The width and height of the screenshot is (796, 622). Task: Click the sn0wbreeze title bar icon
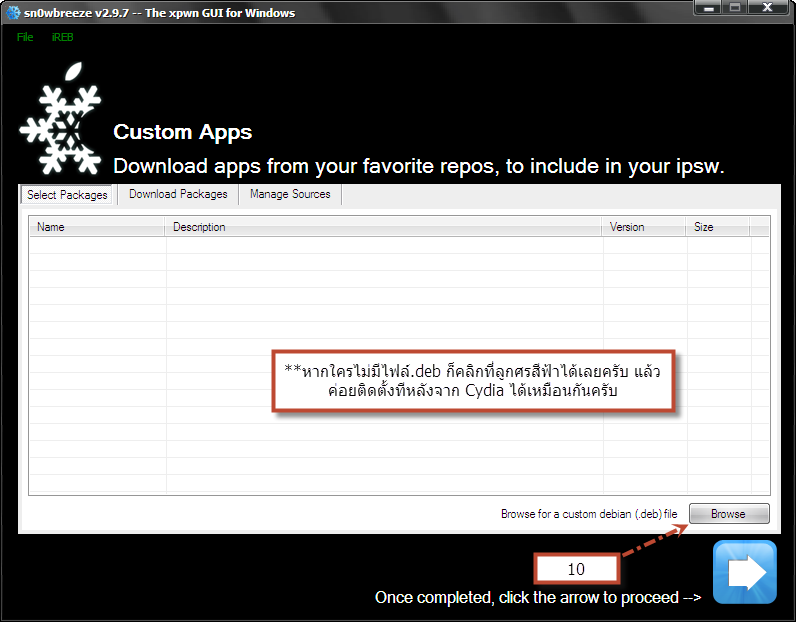pyautogui.click(x=13, y=13)
